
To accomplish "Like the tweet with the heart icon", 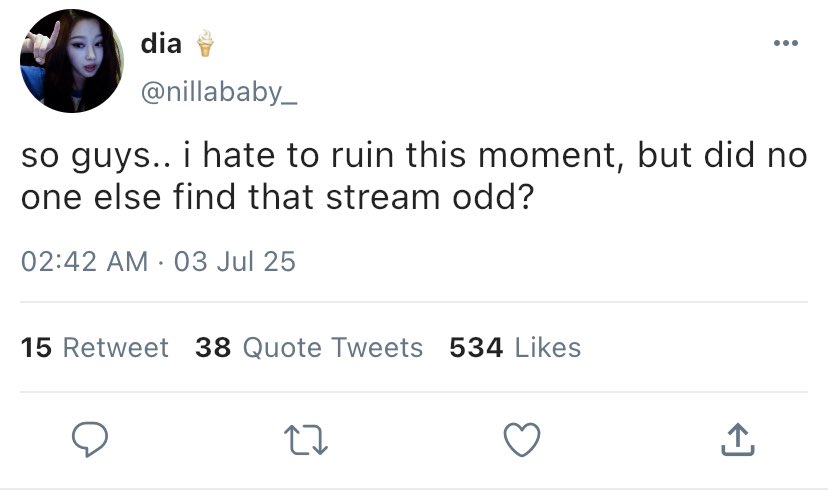I will (522, 437).
